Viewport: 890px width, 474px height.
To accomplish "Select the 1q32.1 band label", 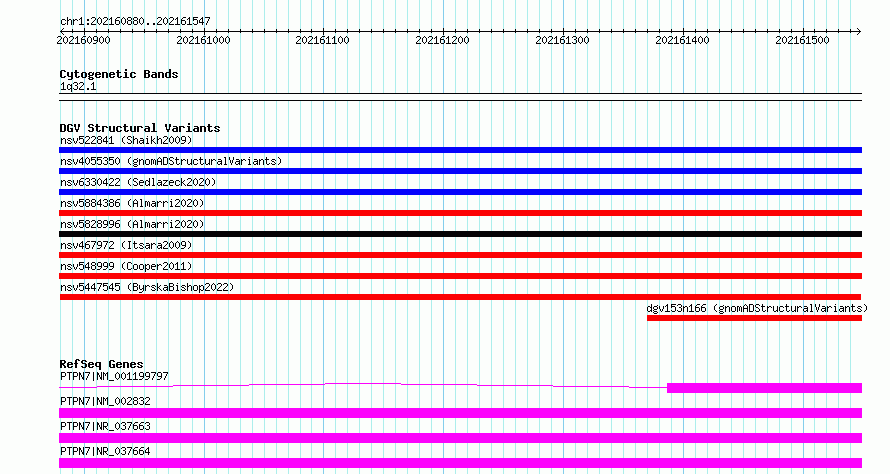I will point(78,87).
